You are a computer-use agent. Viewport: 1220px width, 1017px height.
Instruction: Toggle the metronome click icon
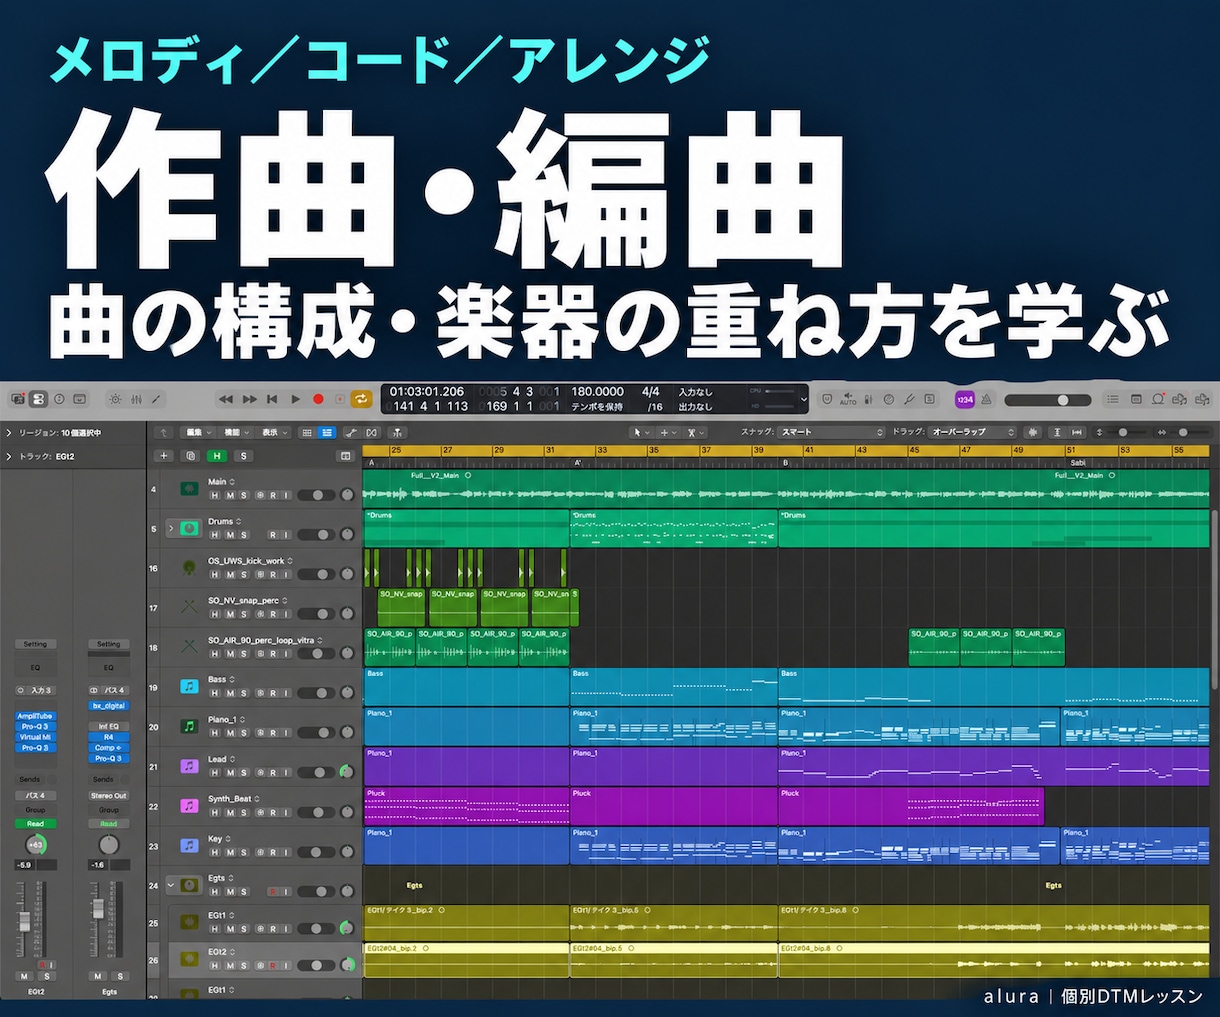(986, 399)
